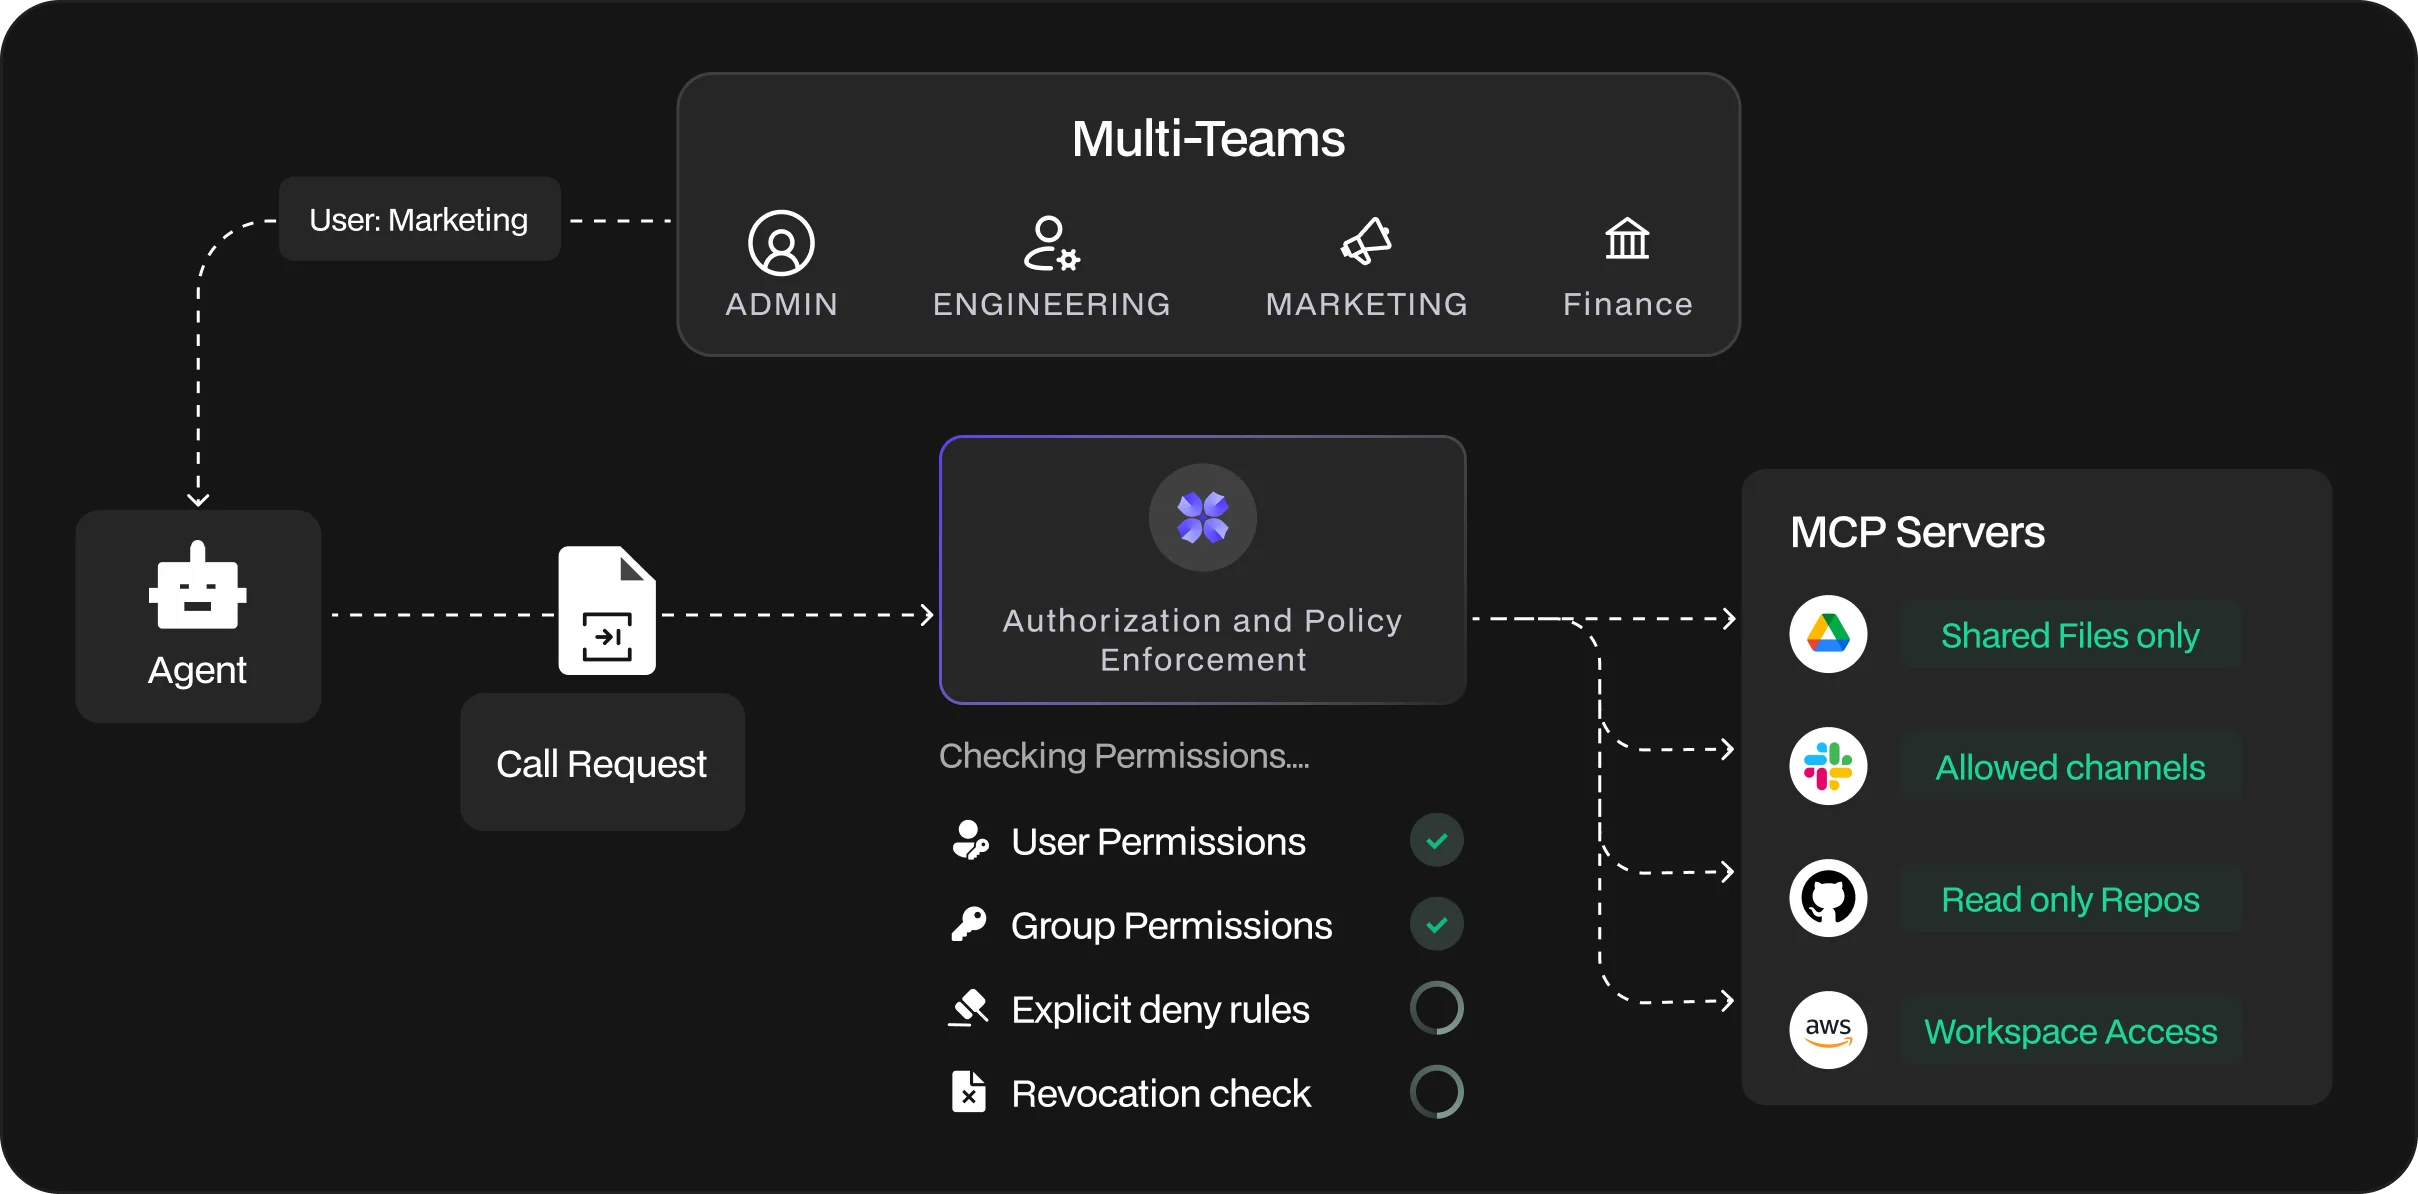Click the Explicit deny rules gavel icon
Screen dimensions: 2418x1194
pyautogui.click(x=968, y=1008)
